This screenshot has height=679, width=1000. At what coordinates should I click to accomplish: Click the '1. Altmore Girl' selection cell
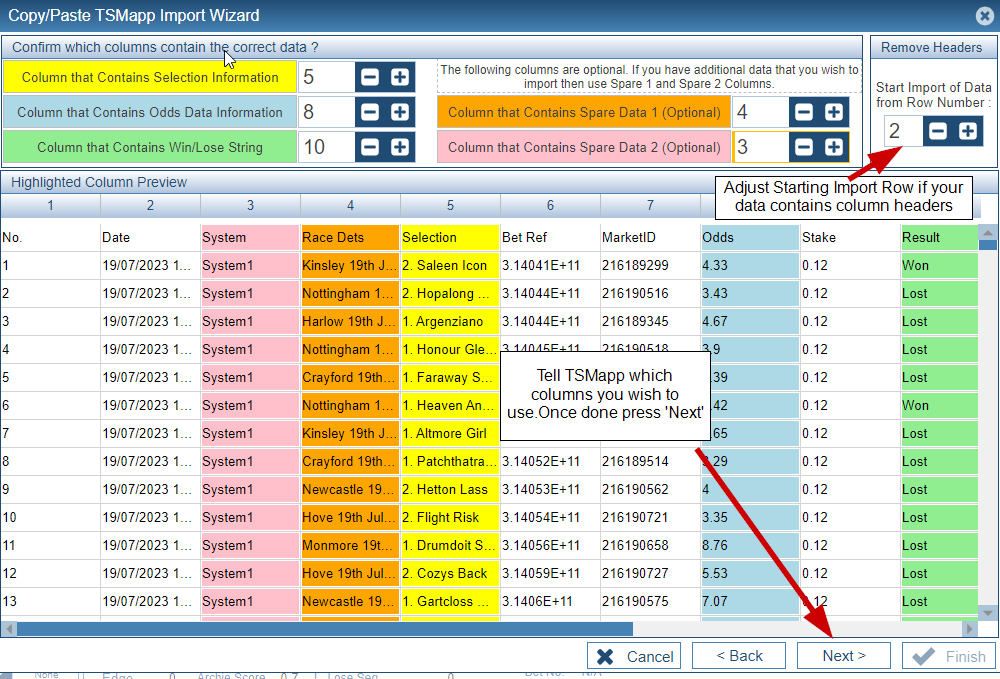pyautogui.click(x=450, y=434)
